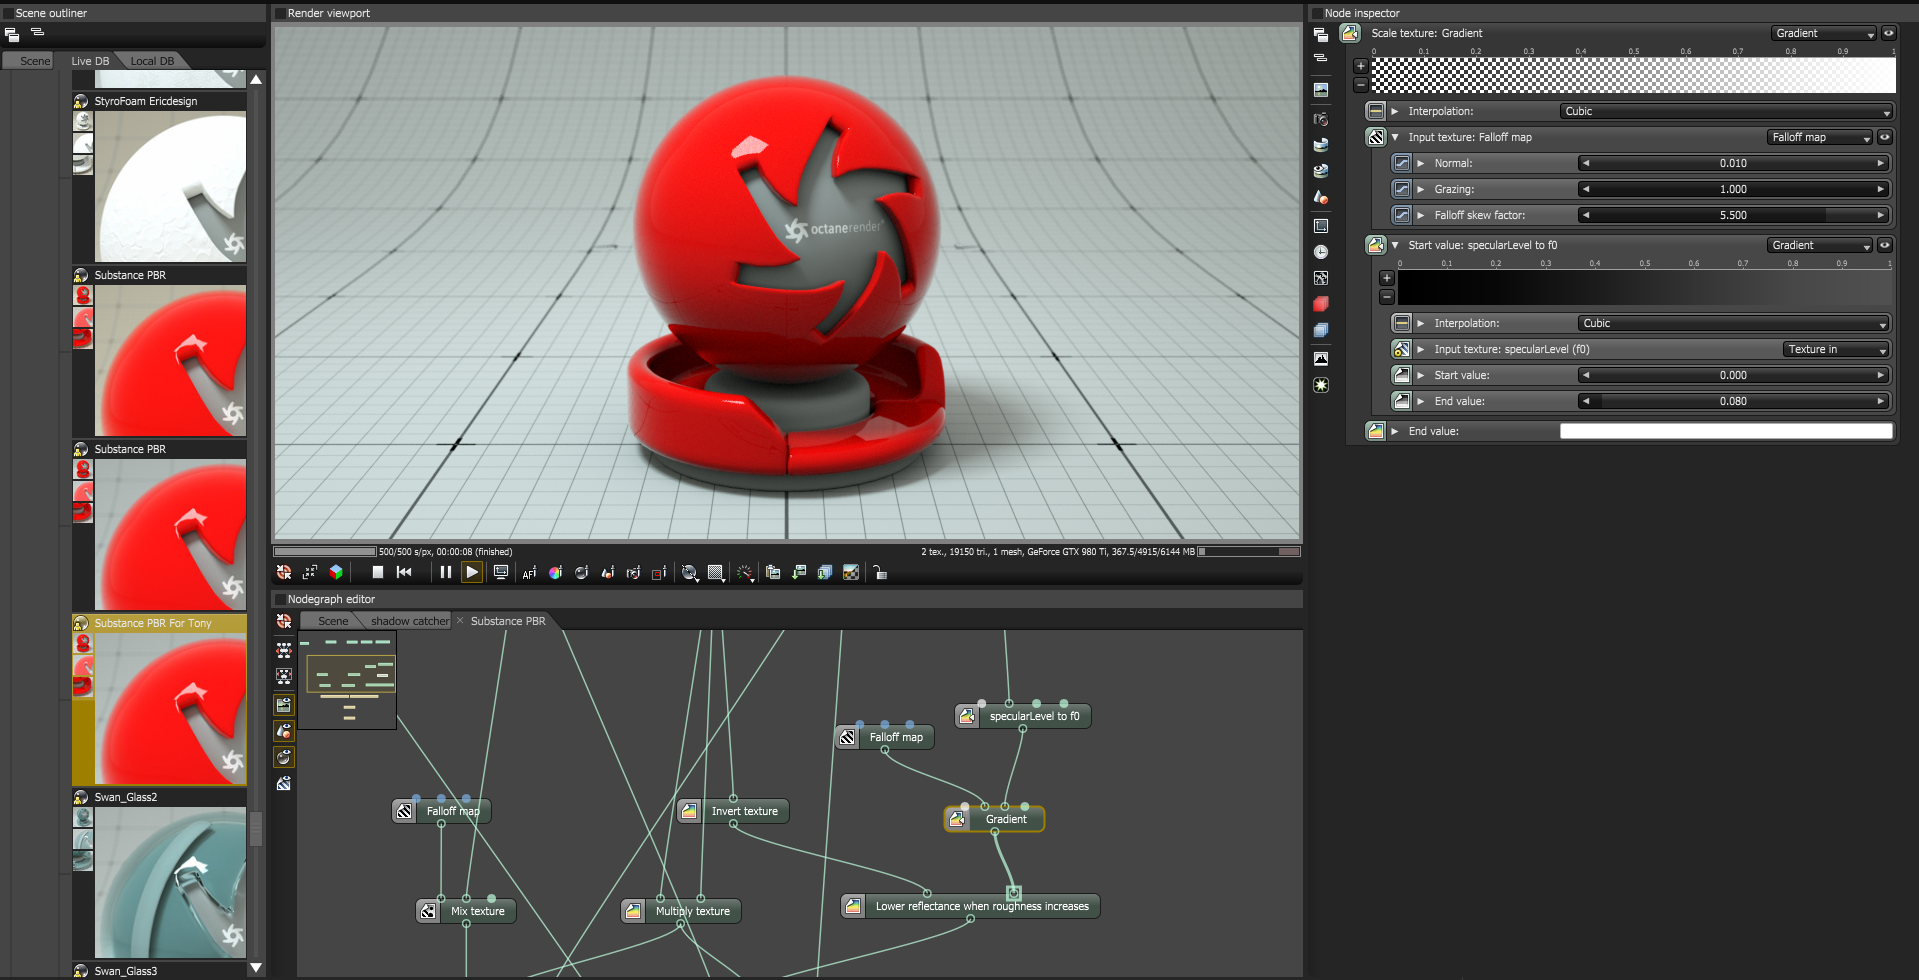
Task: Open the render priority gauge dropdown
Action: [x=746, y=573]
